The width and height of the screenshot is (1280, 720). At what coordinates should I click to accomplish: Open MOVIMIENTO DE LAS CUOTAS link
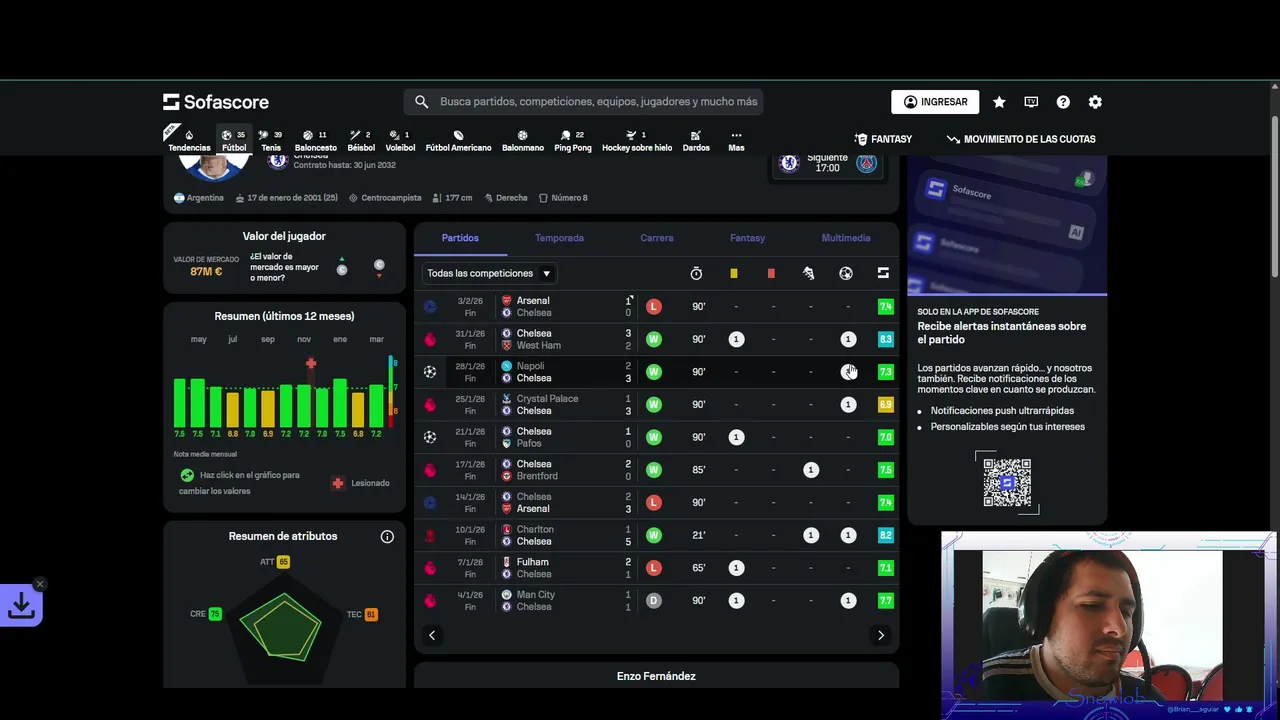tap(1021, 139)
